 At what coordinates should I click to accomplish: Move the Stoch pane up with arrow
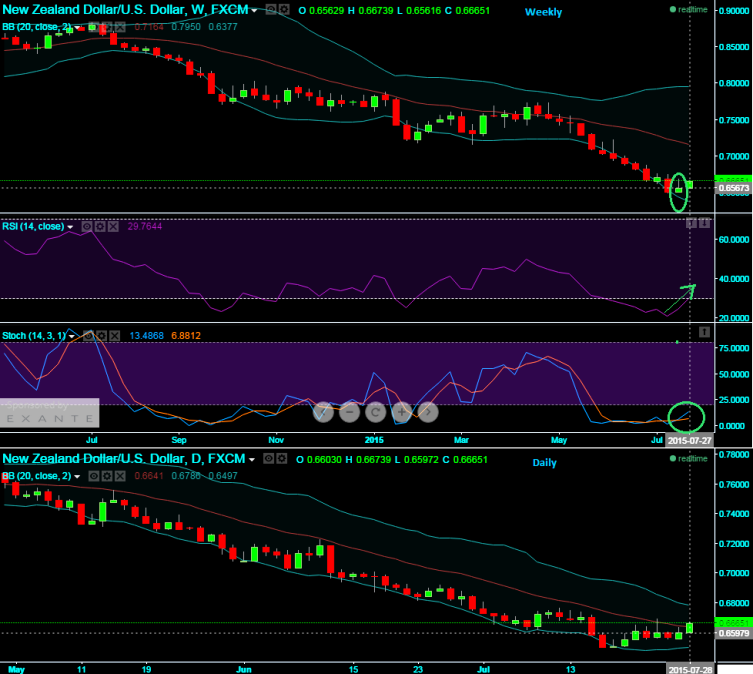click(x=705, y=331)
